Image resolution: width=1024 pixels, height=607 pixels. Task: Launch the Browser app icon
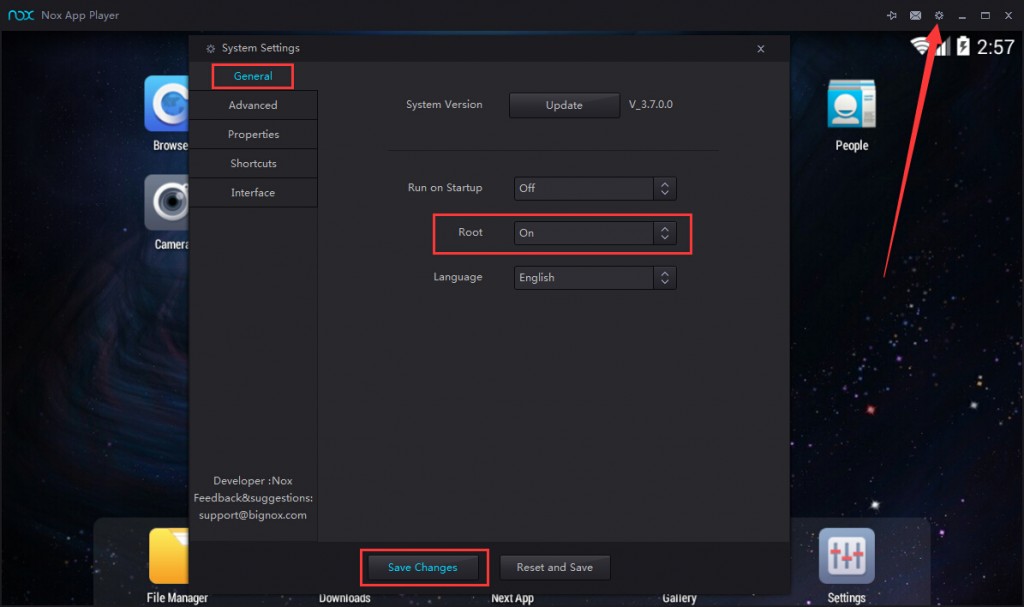[x=167, y=105]
